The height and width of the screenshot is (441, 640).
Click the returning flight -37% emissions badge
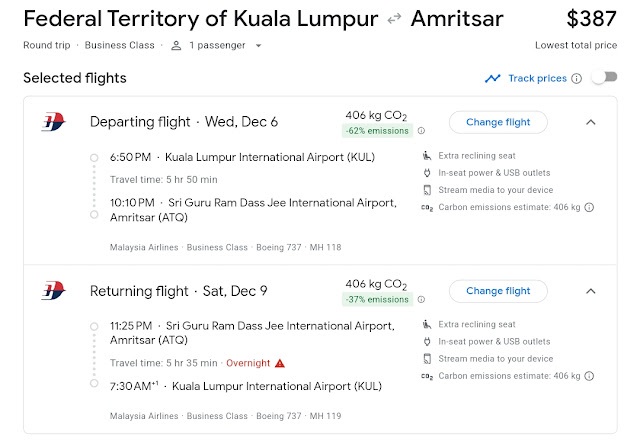pos(375,300)
